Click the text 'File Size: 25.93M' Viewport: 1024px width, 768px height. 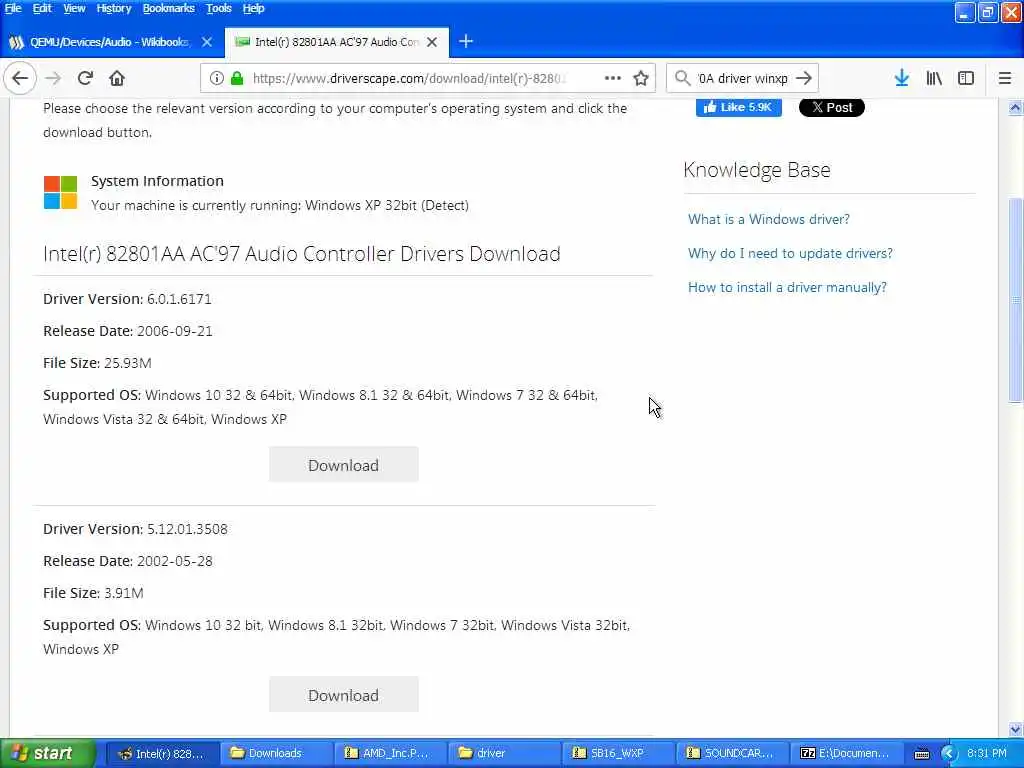pyautogui.click(x=97, y=363)
